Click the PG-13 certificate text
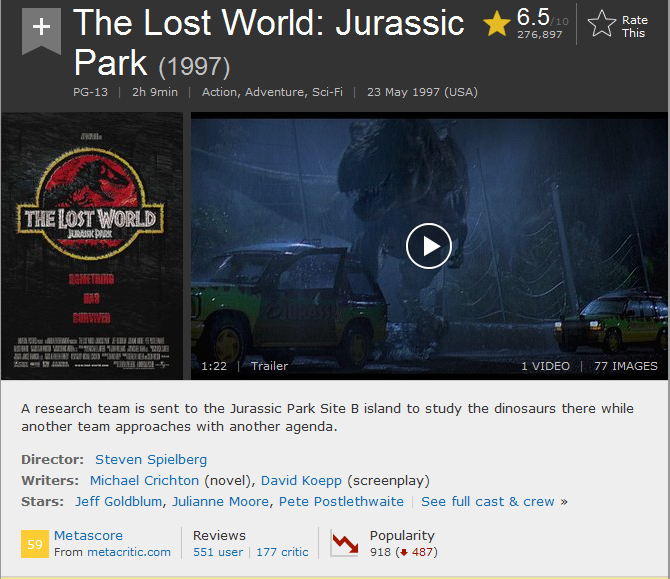670x579 pixels. pyautogui.click(x=91, y=92)
